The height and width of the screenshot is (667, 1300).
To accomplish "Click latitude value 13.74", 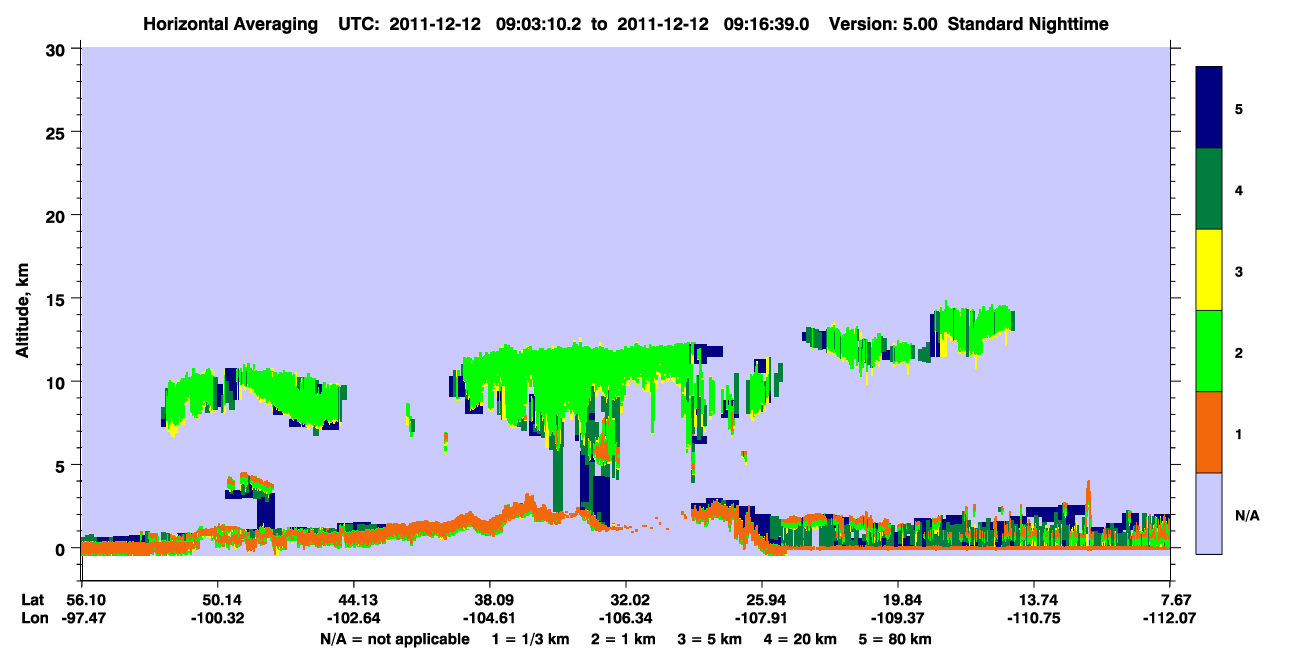I will [x=1034, y=600].
